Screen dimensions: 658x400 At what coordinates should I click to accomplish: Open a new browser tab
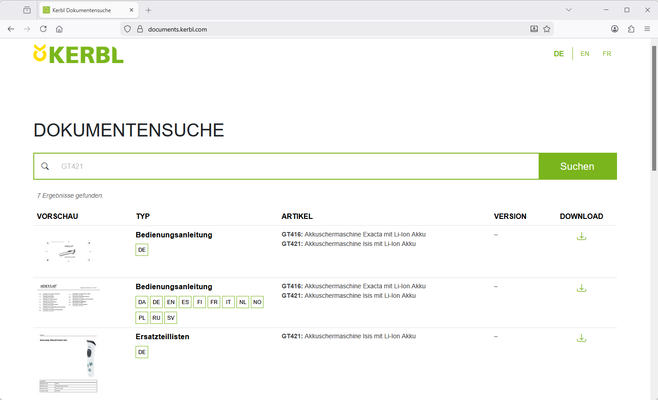click(x=148, y=10)
